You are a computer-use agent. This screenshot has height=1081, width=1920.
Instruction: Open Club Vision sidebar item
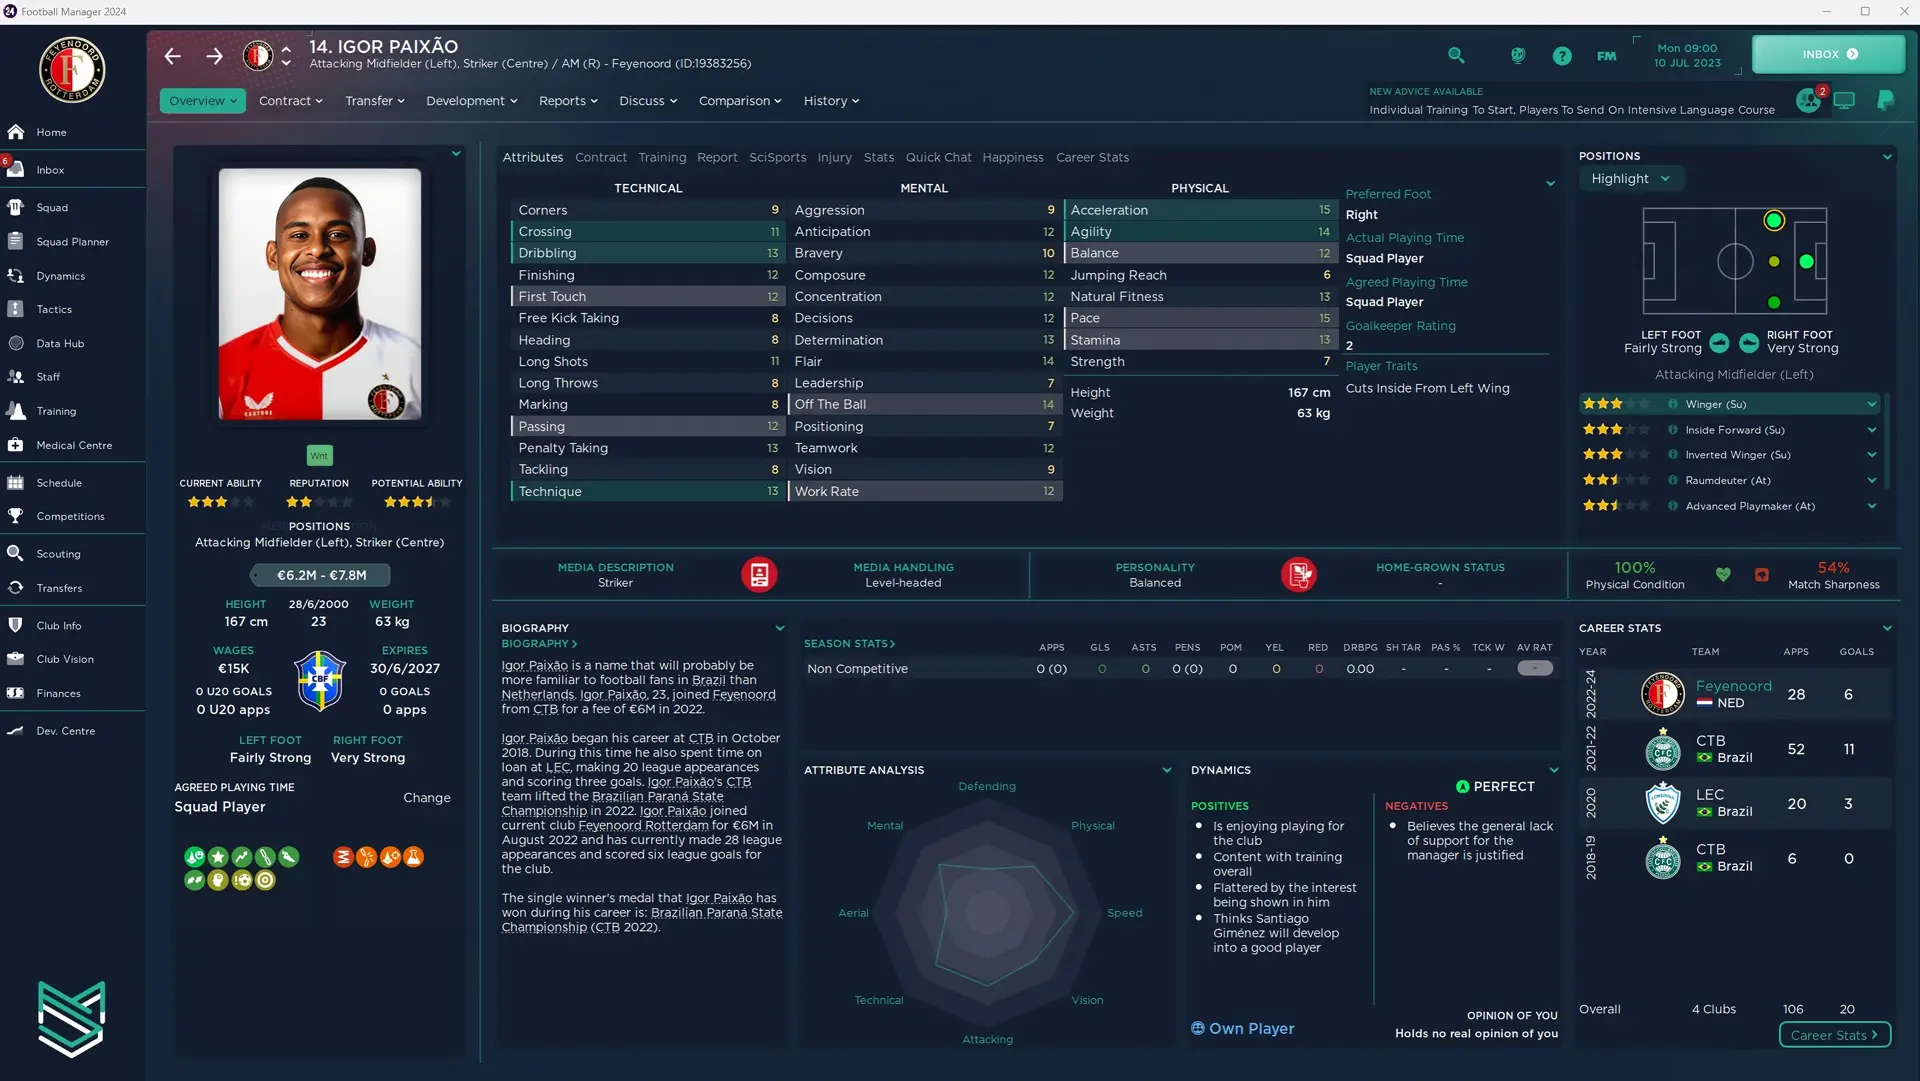point(72,660)
